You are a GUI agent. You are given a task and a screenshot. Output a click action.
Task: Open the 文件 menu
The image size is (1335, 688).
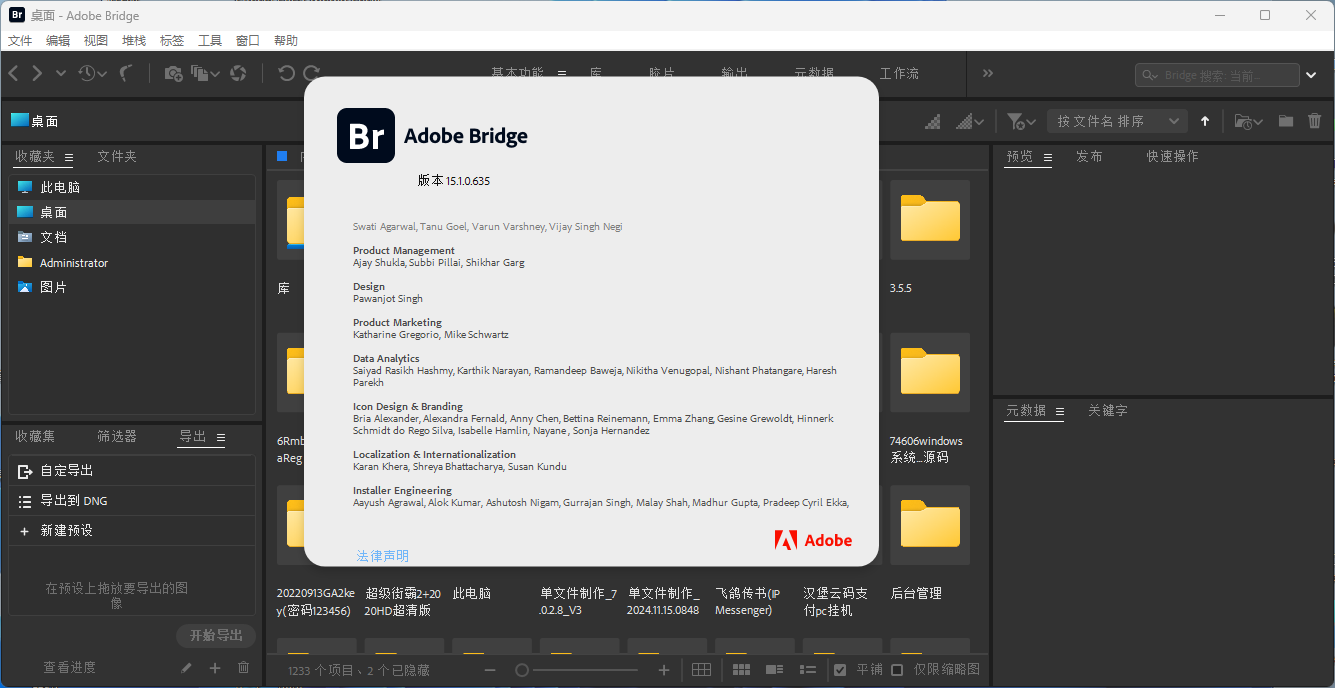pos(20,41)
